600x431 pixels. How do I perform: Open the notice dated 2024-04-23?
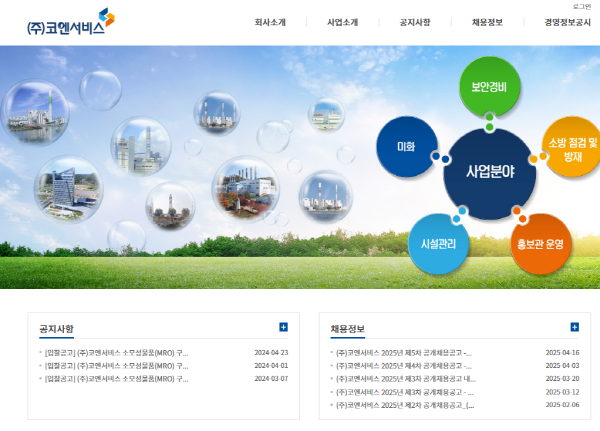pyautogui.click(x=116, y=353)
